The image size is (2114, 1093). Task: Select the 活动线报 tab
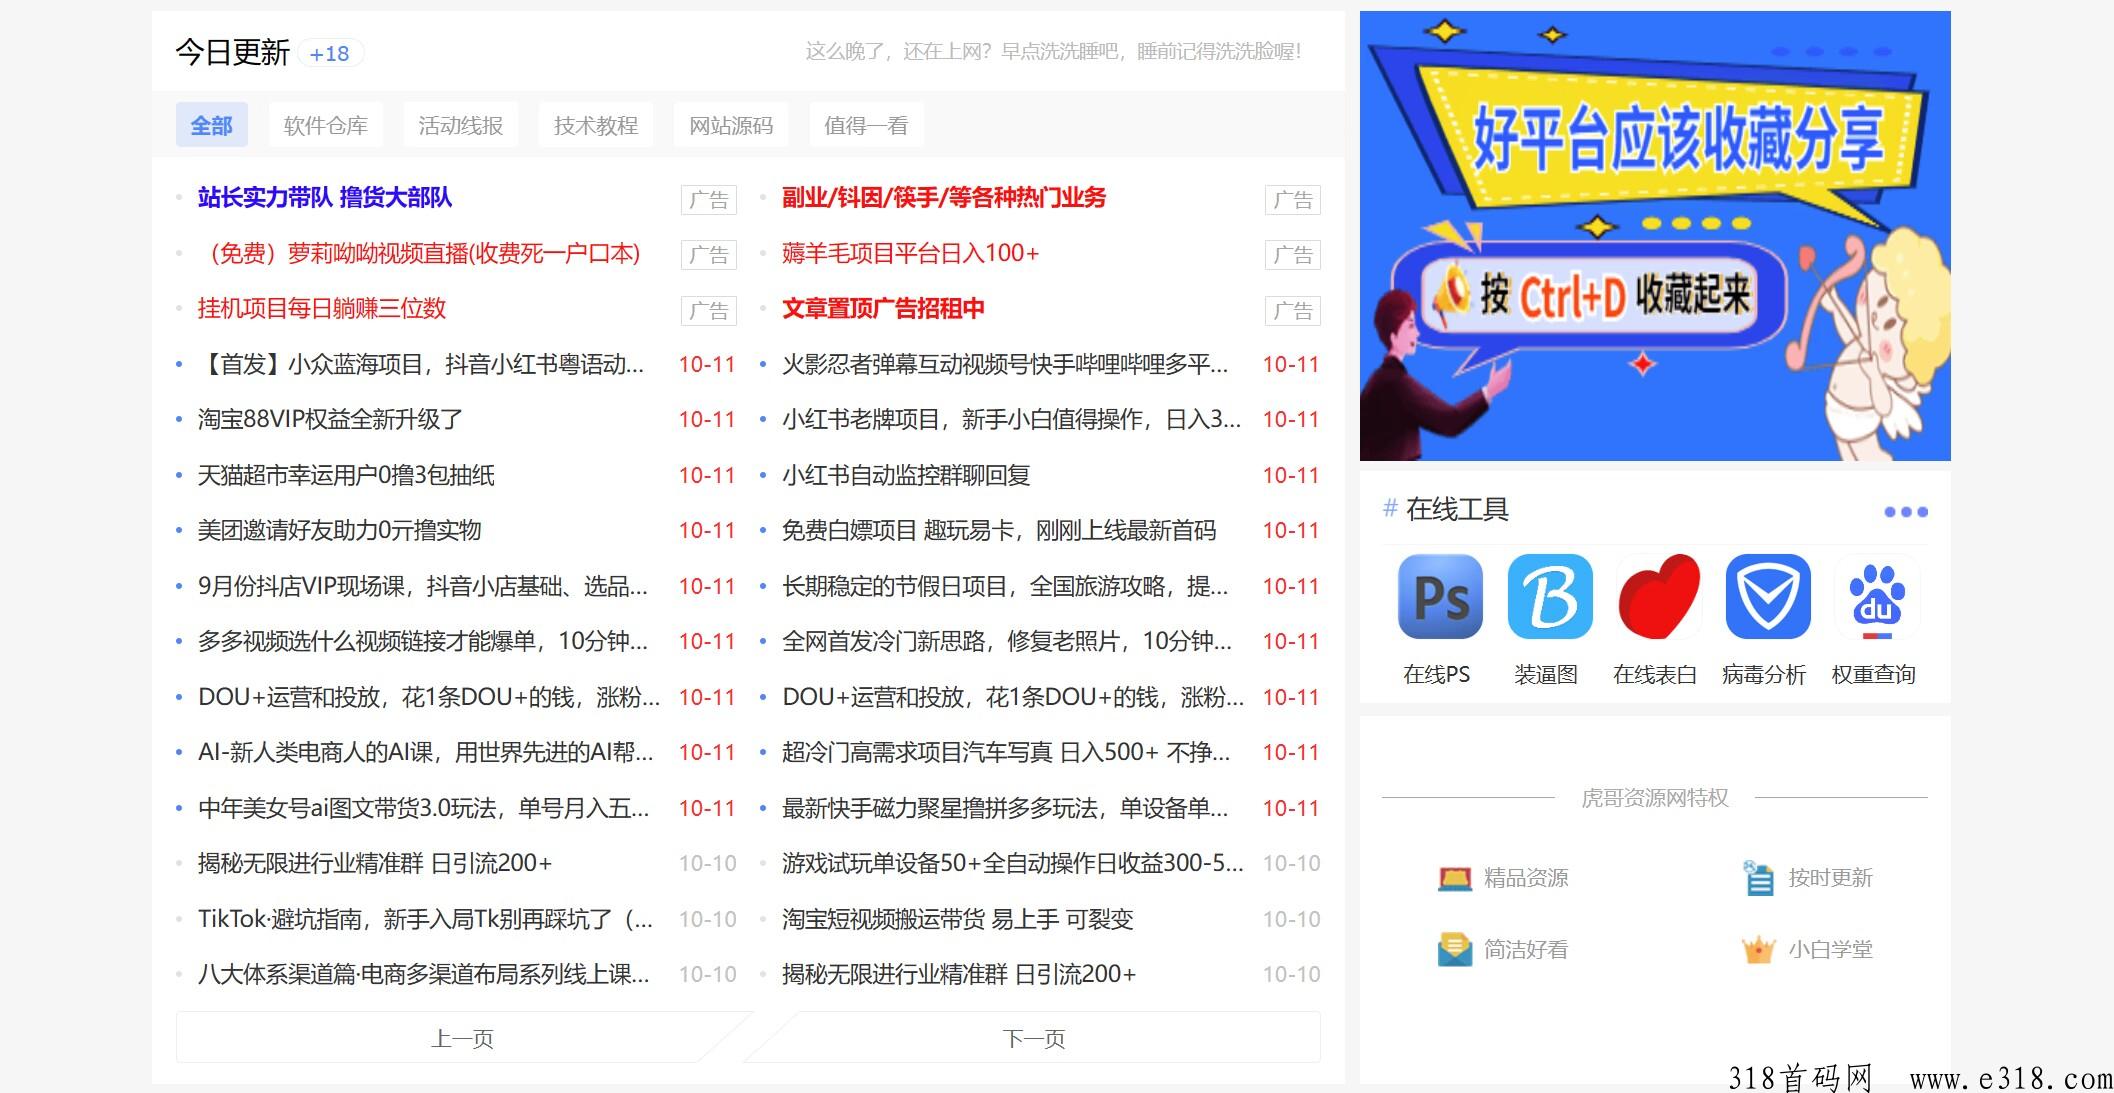pos(460,126)
